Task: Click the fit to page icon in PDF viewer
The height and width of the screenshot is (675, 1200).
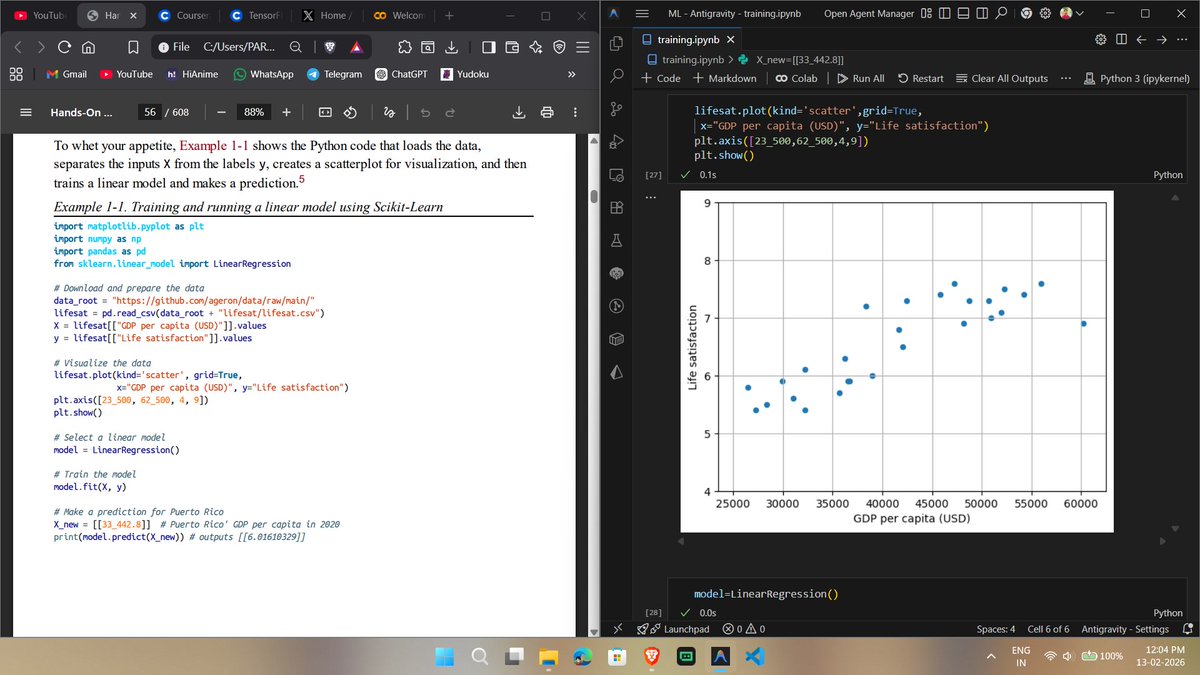Action: pyautogui.click(x=325, y=113)
